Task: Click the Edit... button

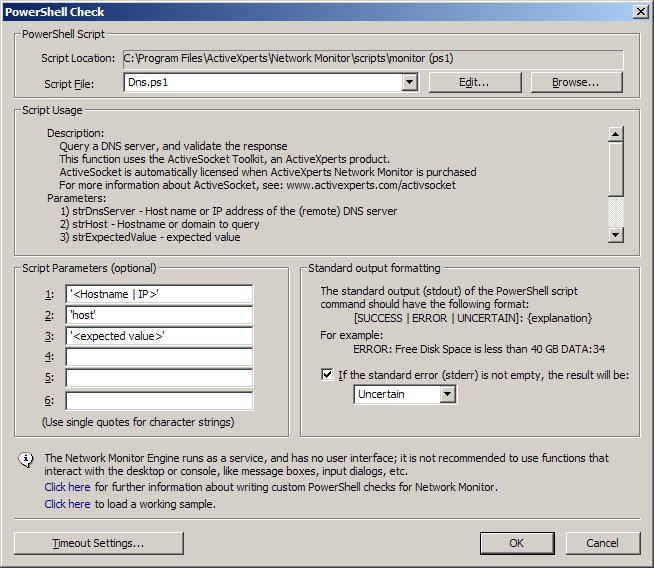Action: click(475, 82)
